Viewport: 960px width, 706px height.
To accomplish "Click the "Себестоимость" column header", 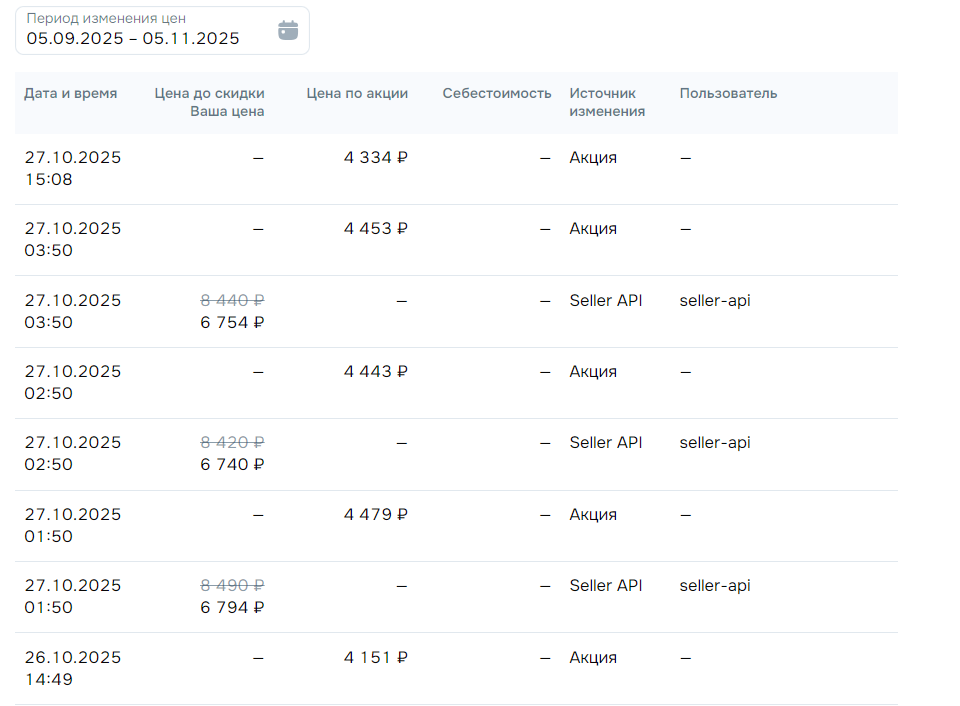I will point(497,94).
